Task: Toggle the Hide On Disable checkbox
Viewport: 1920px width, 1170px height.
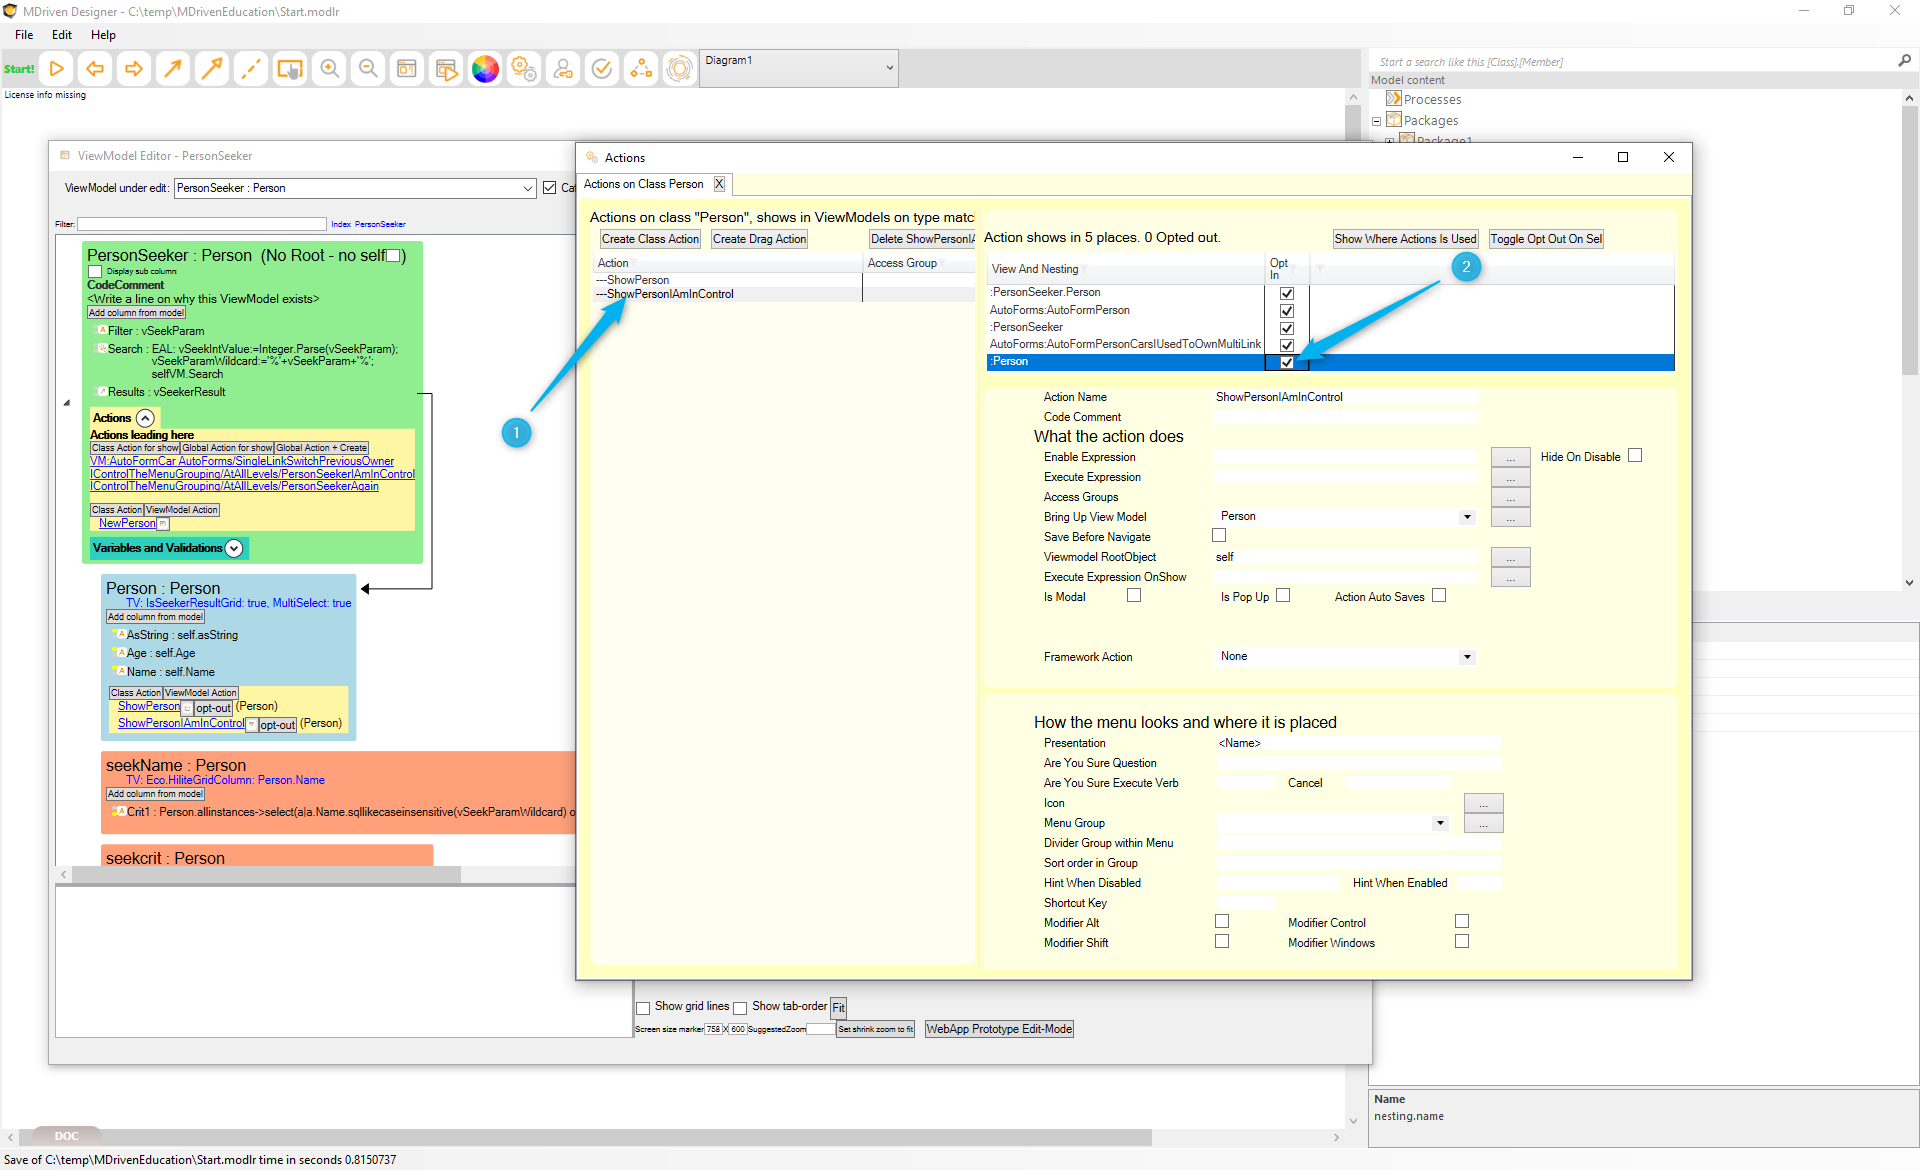Action: (1635, 456)
